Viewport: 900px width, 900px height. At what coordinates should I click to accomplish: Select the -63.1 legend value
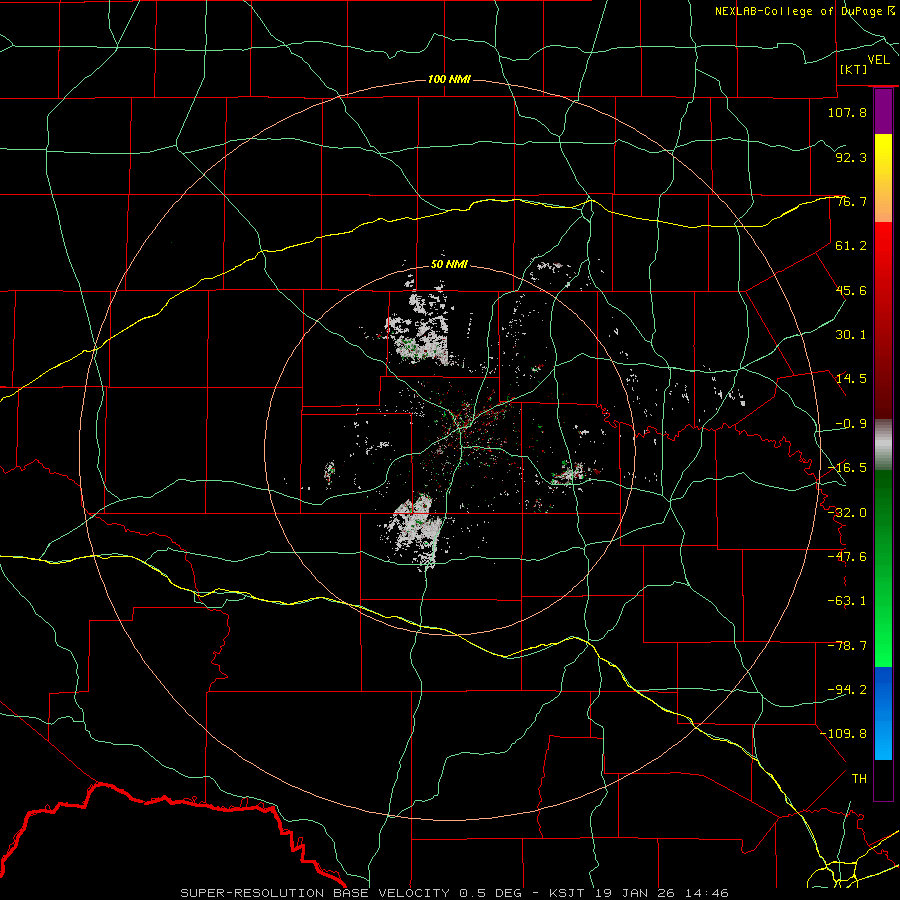pyautogui.click(x=847, y=601)
